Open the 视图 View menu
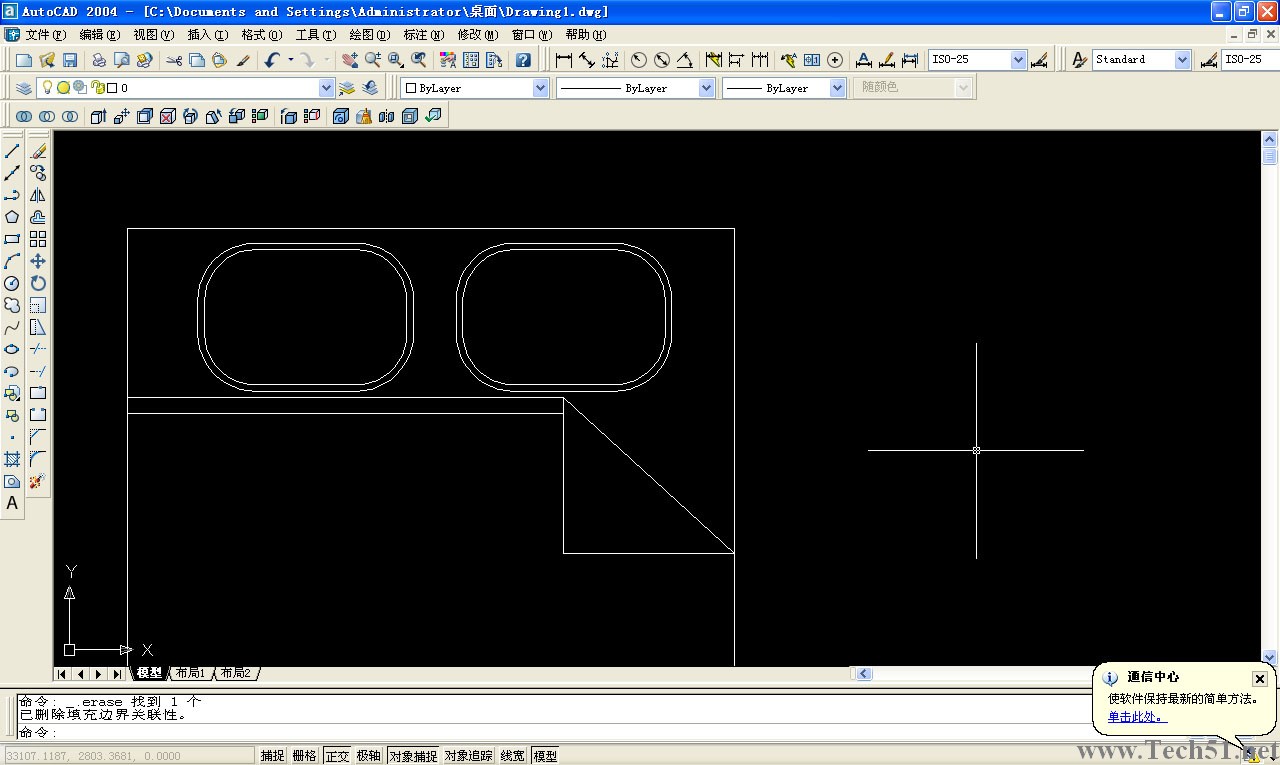The height and width of the screenshot is (765, 1280). (153, 35)
